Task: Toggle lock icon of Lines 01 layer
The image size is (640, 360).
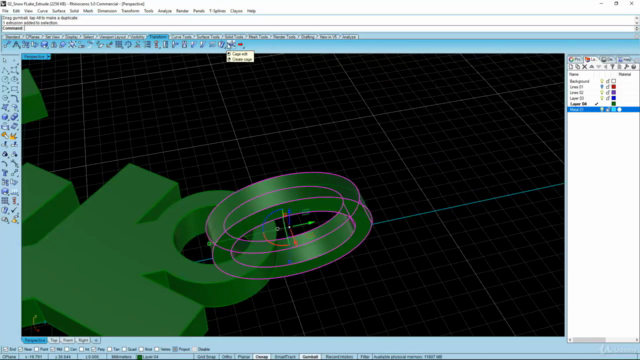Action: click(608, 87)
